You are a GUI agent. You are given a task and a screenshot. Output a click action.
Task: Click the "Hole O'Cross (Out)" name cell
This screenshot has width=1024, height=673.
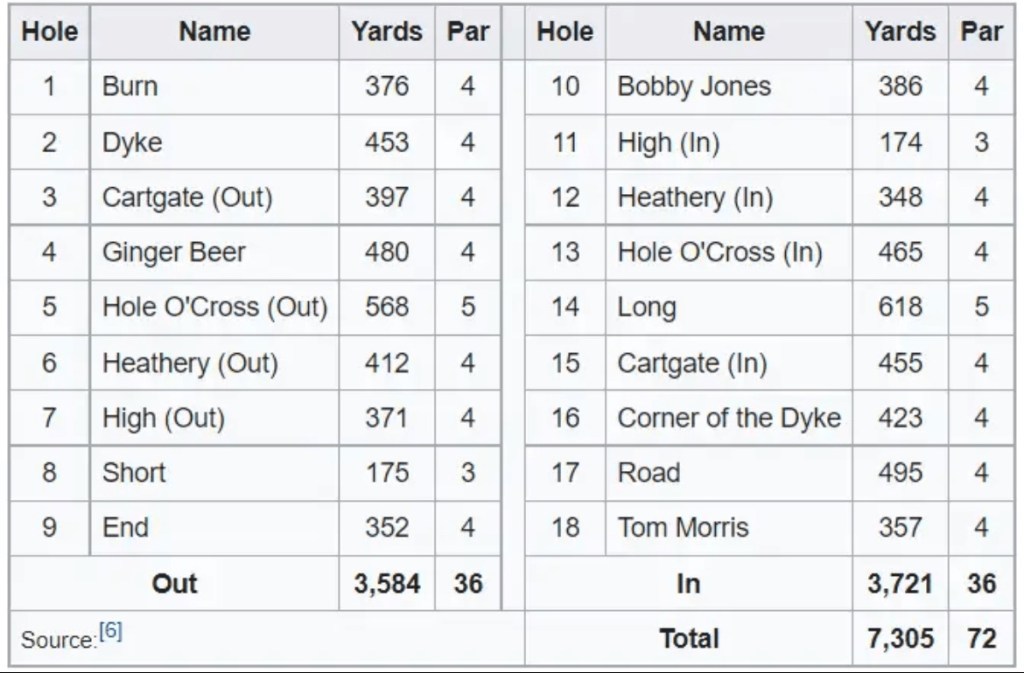point(215,306)
